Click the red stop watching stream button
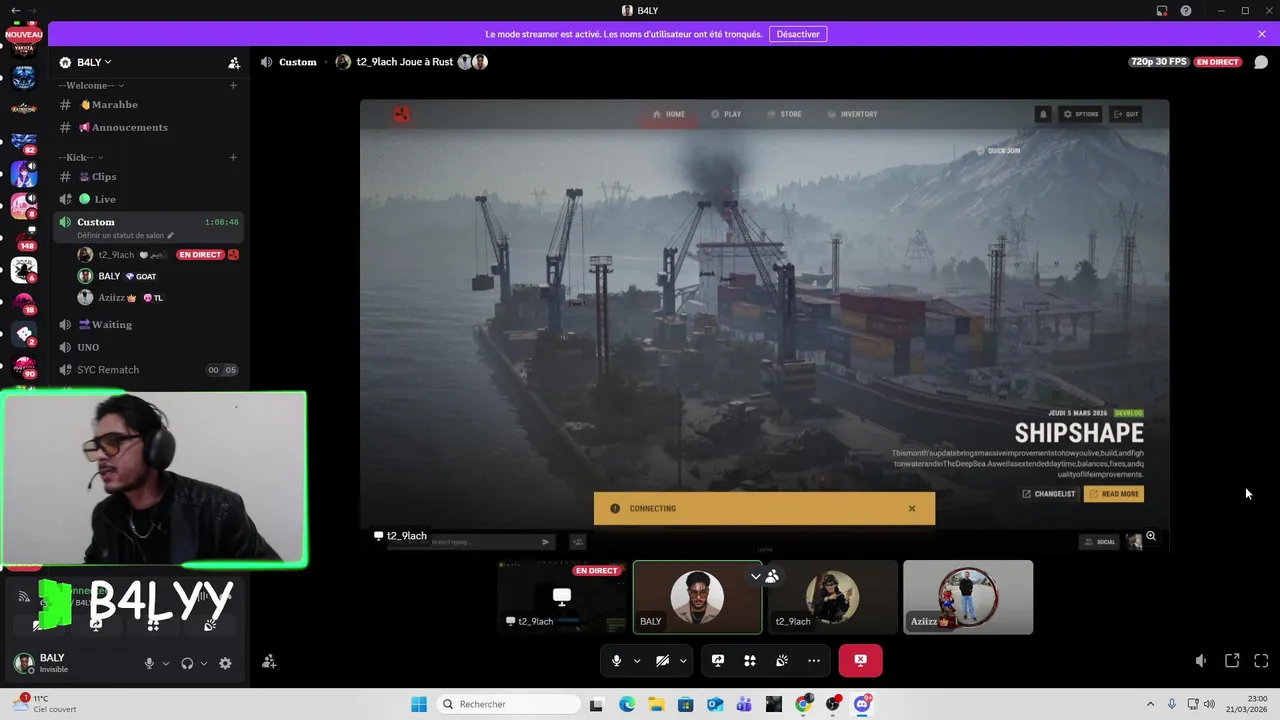Image resolution: width=1280 pixels, height=720 pixels. click(860, 661)
